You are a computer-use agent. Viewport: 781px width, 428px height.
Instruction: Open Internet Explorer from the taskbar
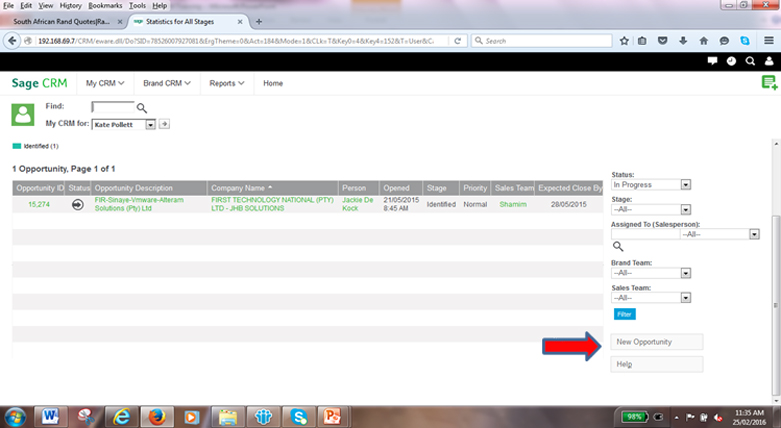point(121,416)
